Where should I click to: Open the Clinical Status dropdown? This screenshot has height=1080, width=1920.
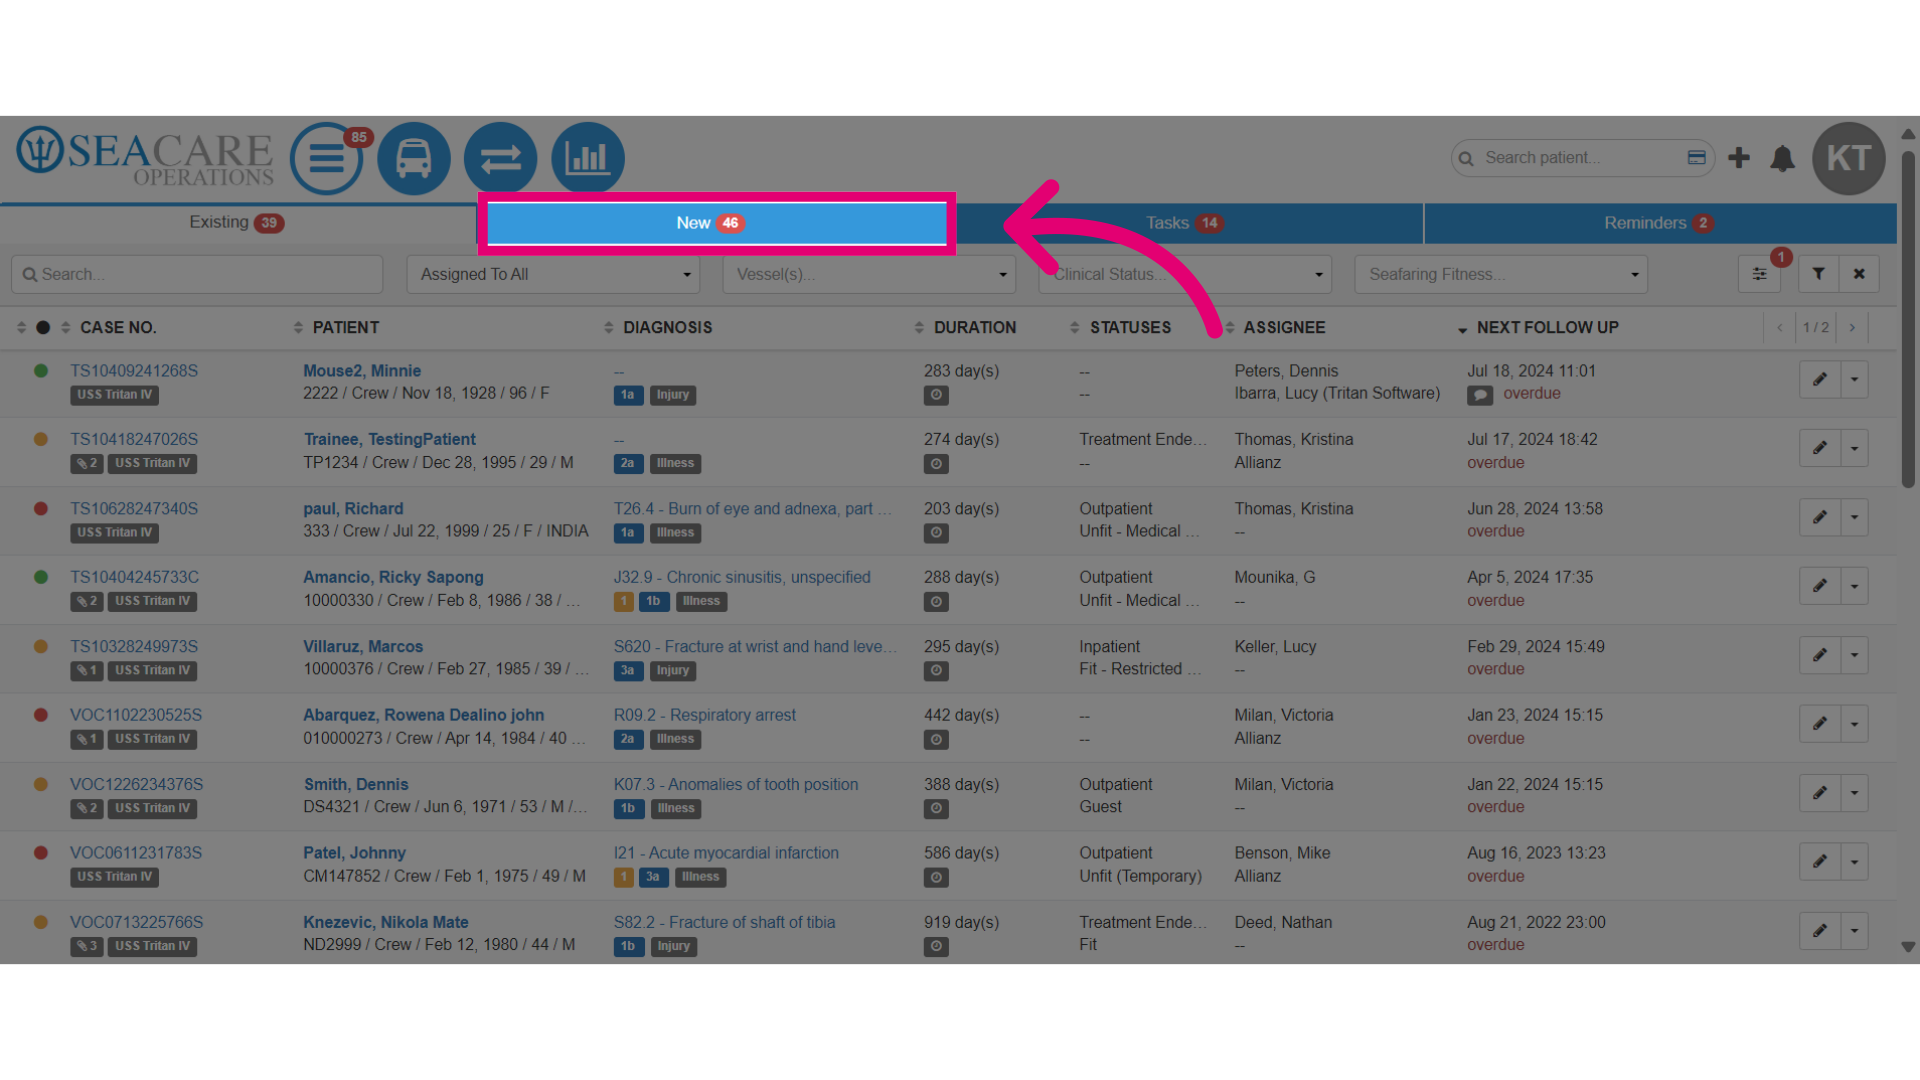[1185, 274]
